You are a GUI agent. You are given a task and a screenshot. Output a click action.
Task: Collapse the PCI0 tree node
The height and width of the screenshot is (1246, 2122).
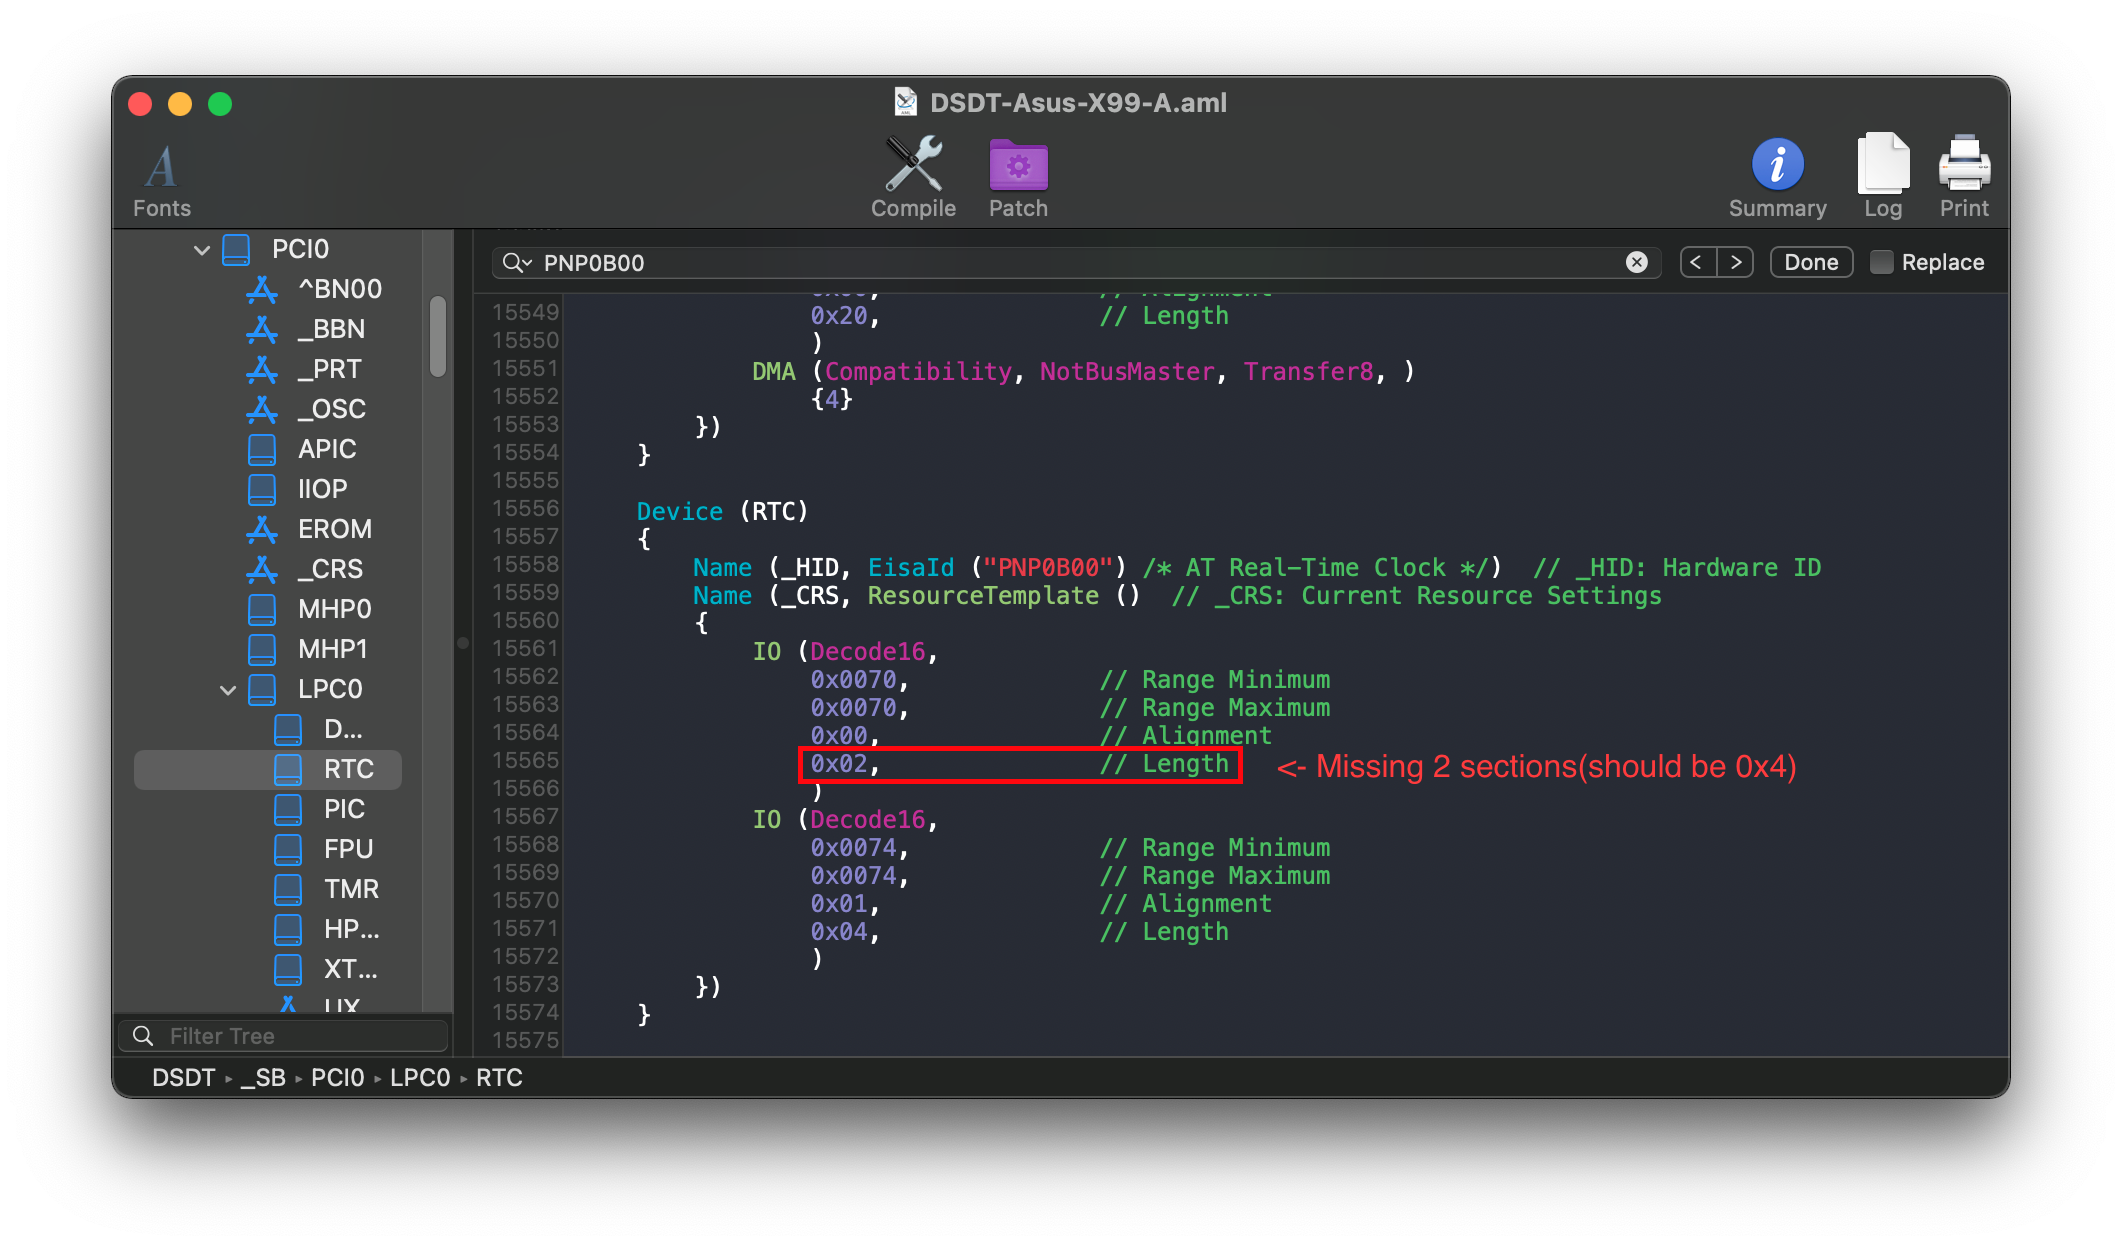pyautogui.click(x=202, y=249)
